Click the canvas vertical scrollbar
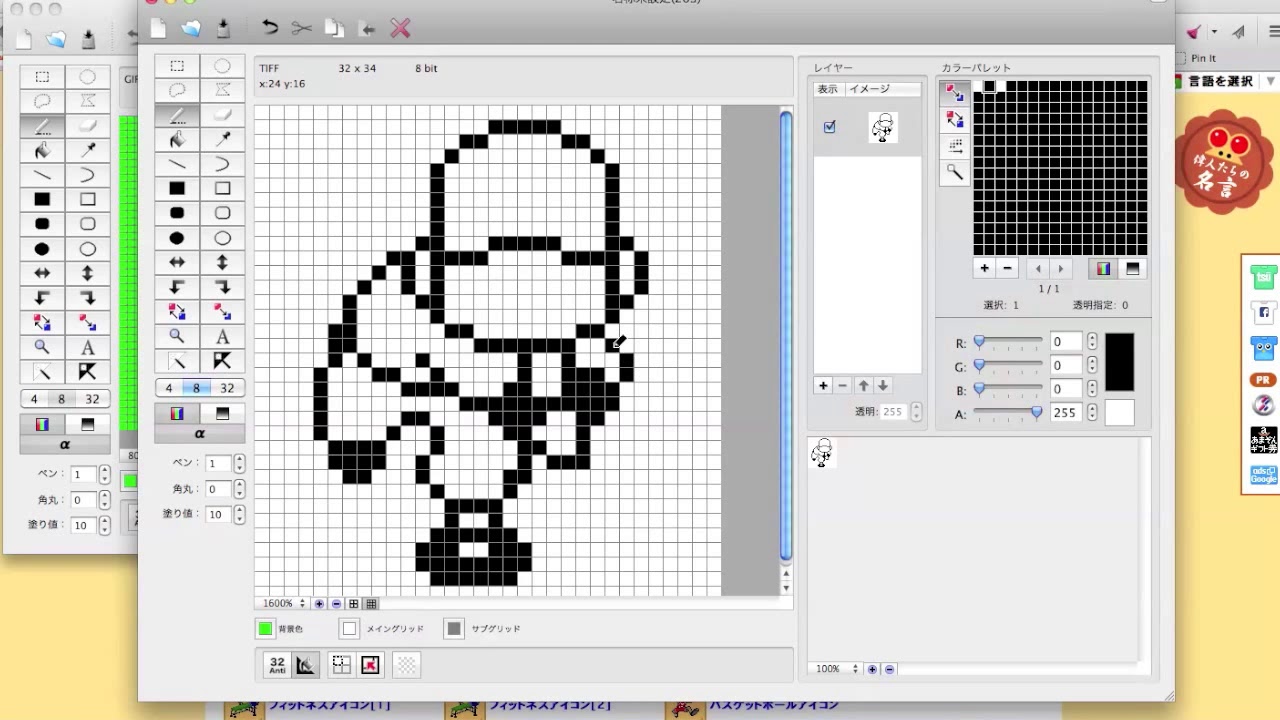1280x720 pixels. tap(786, 335)
